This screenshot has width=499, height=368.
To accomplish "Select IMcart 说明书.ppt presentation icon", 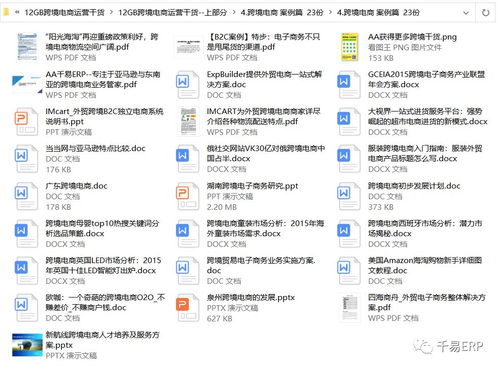I will [27, 121].
